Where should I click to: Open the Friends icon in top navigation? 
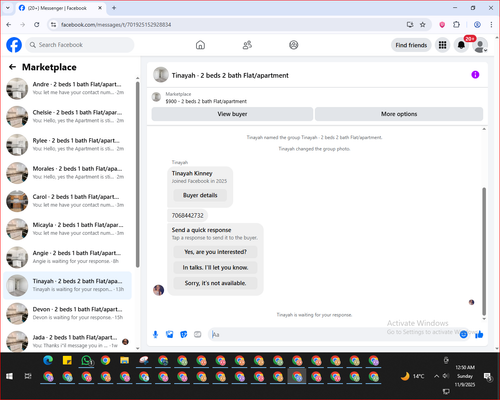(x=247, y=45)
